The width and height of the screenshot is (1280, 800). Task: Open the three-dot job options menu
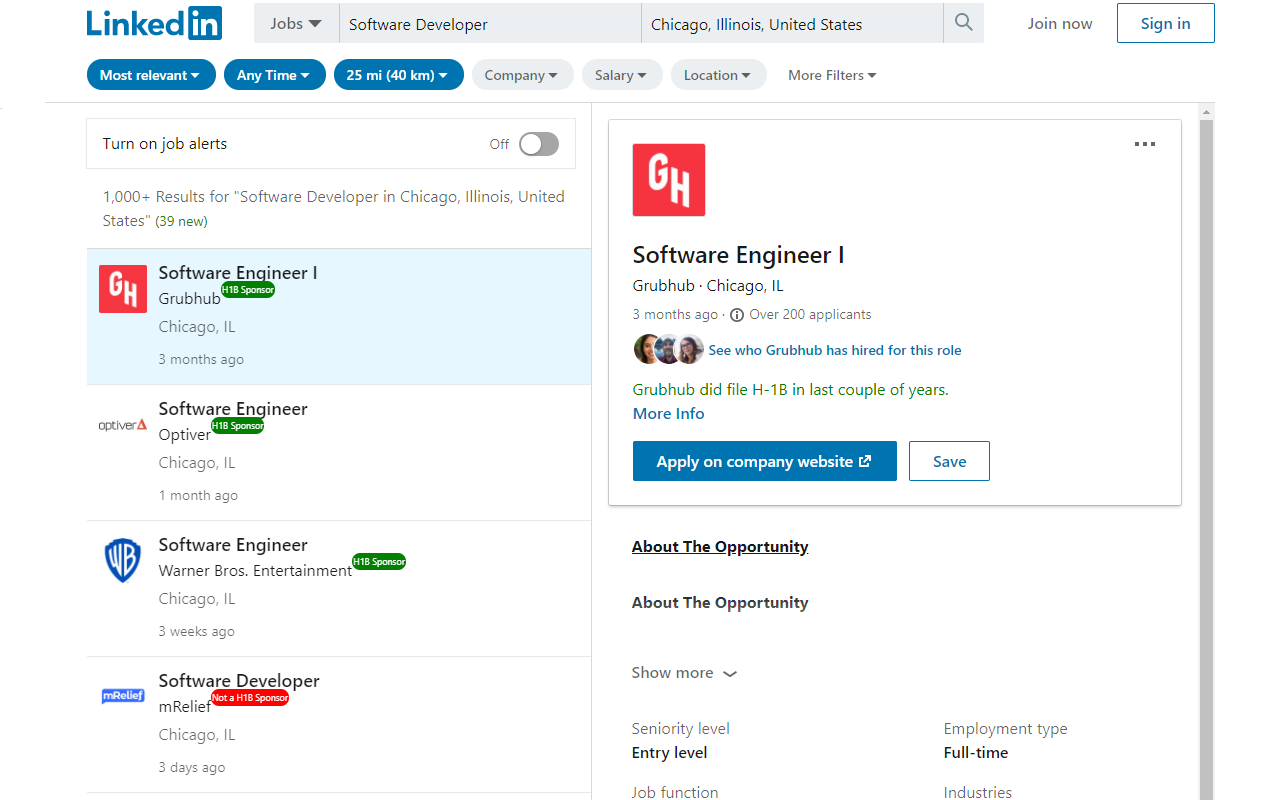pos(1144,144)
